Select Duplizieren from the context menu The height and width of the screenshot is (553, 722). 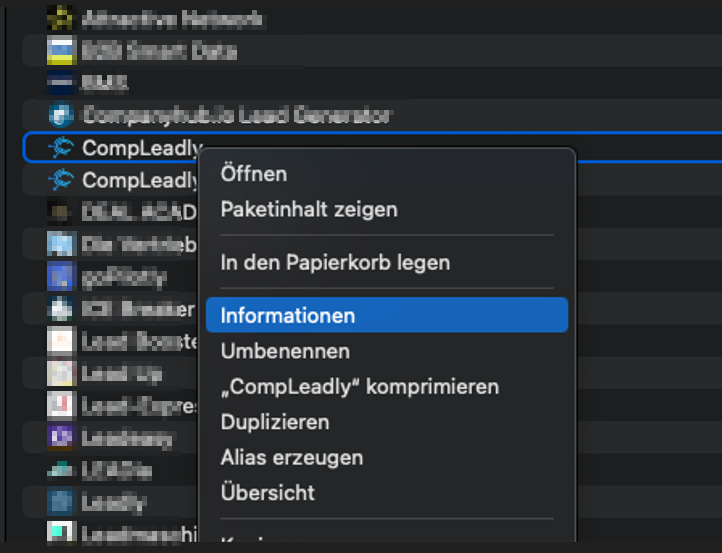pos(275,422)
